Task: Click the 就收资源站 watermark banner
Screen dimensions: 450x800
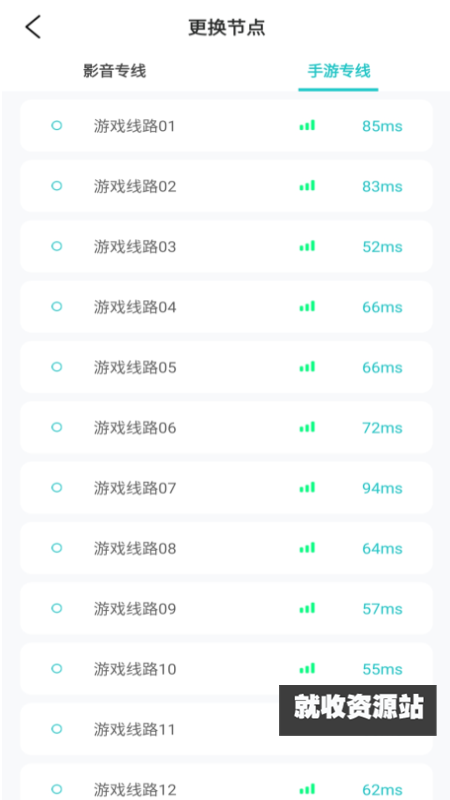Action: point(358,710)
